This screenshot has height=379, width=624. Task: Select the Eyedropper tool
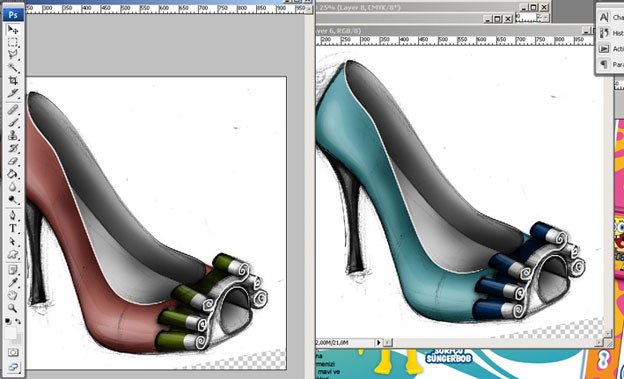(x=13, y=283)
